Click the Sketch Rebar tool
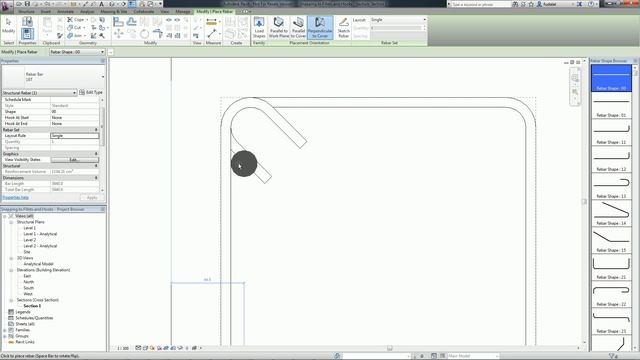Viewport: 640px width, 360px height. click(344, 28)
